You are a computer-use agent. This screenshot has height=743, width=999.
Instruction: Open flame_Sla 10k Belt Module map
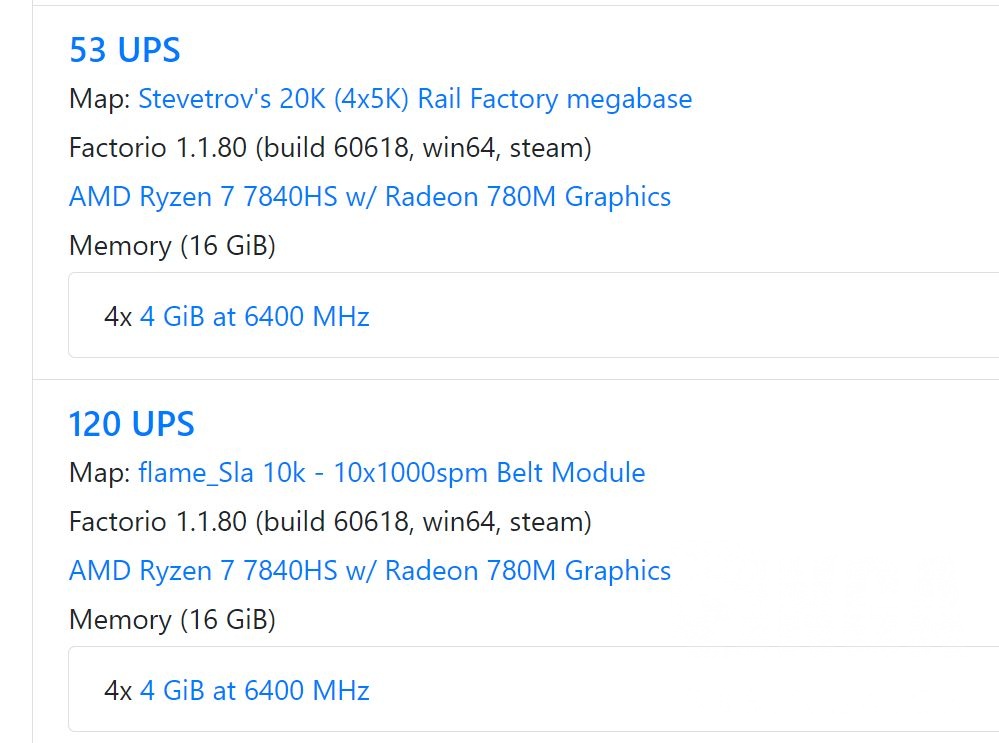tap(392, 472)
